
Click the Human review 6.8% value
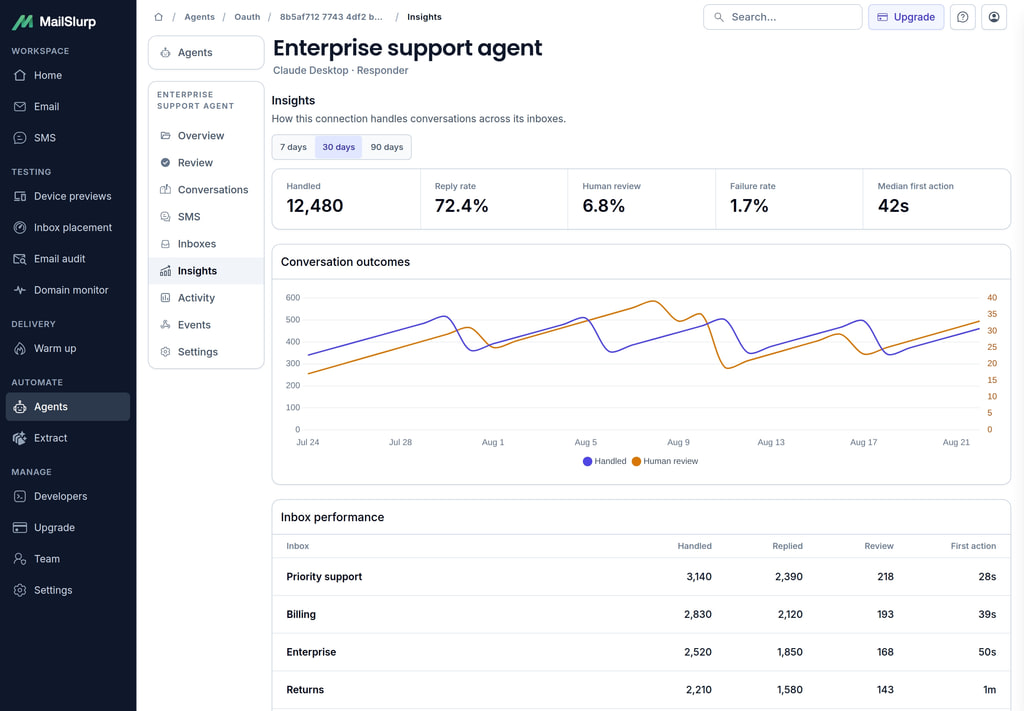(603, 206)
